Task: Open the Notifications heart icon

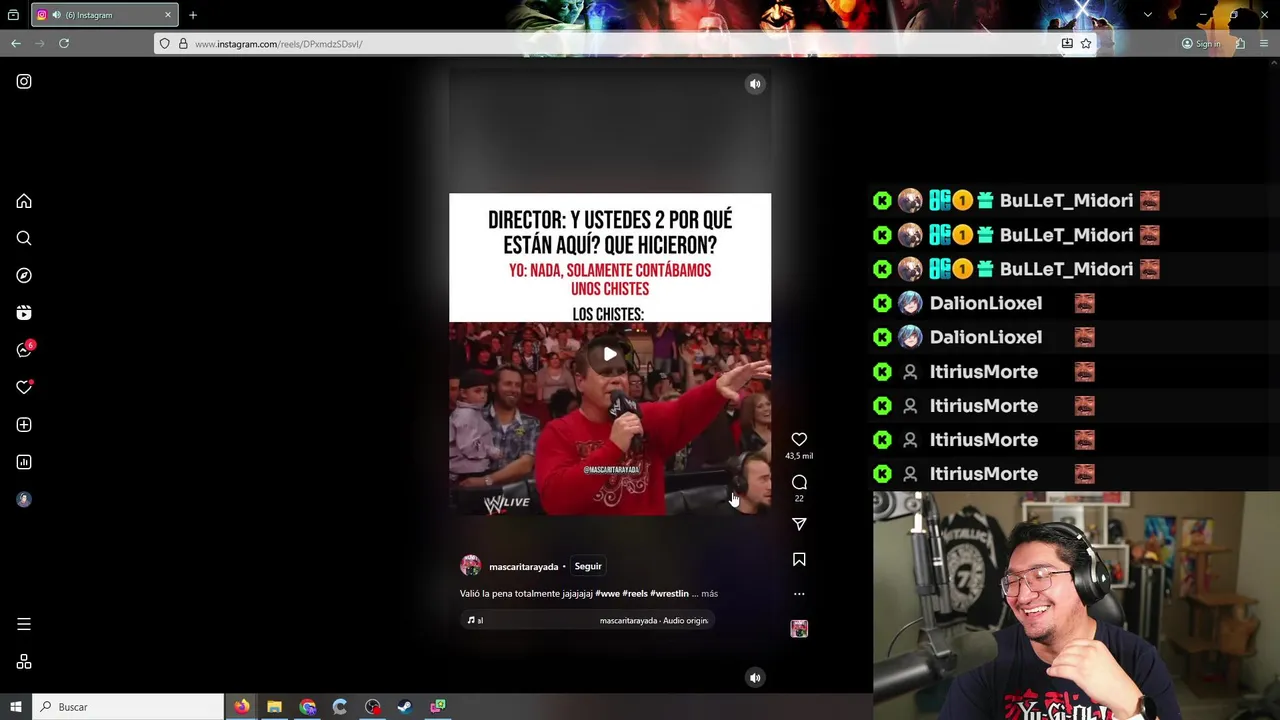Action: pos(24,387)
